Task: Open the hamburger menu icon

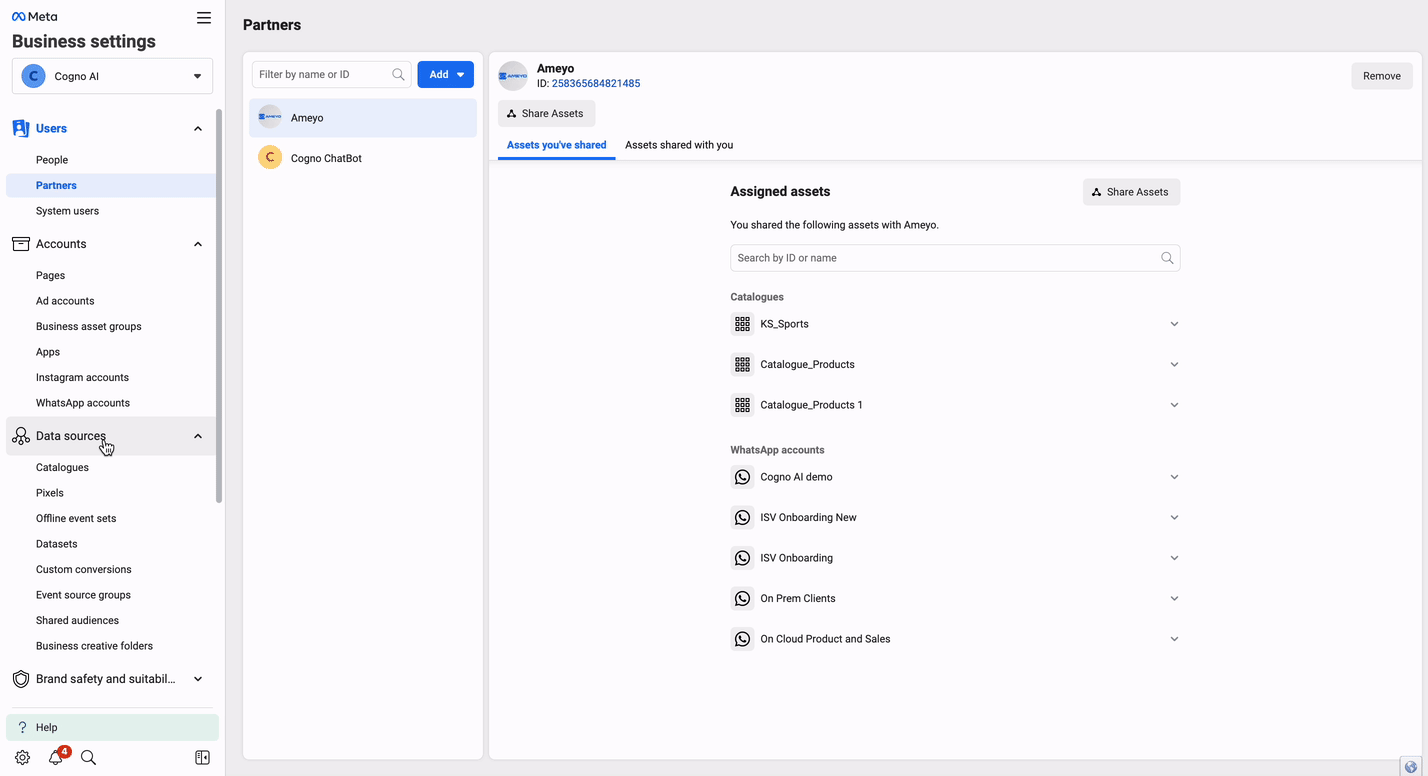Action: [x=204, y=18]
